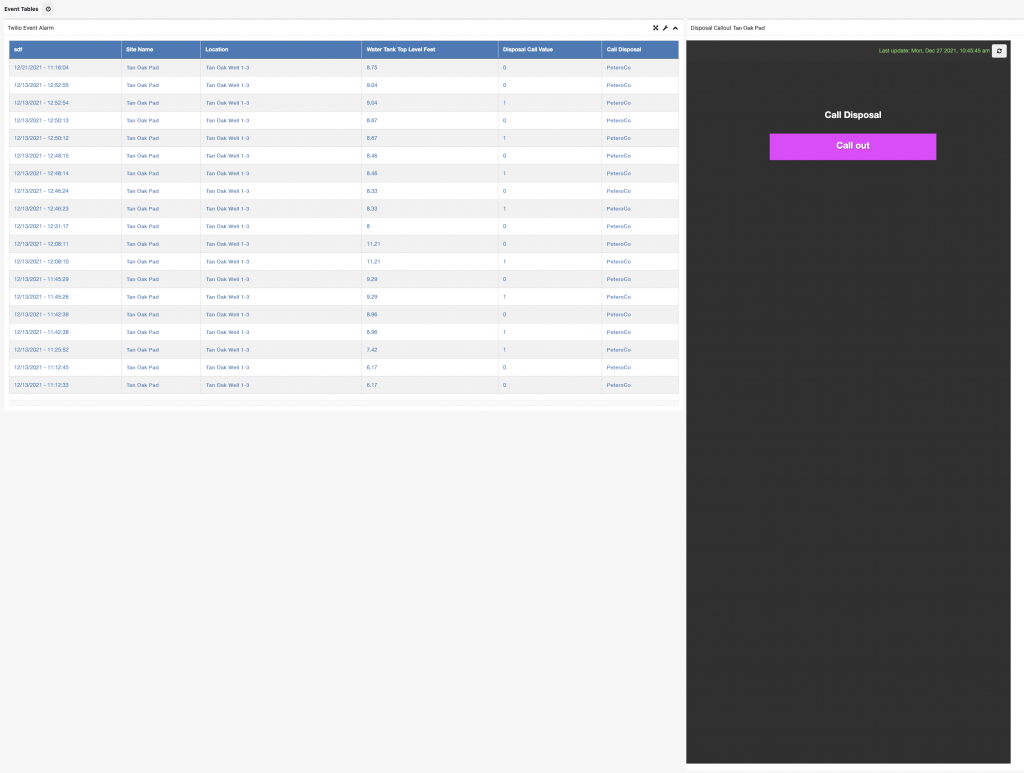Click Disposal Callout Tan Oak Pad title
The image size is (1024, 773).
728,28
